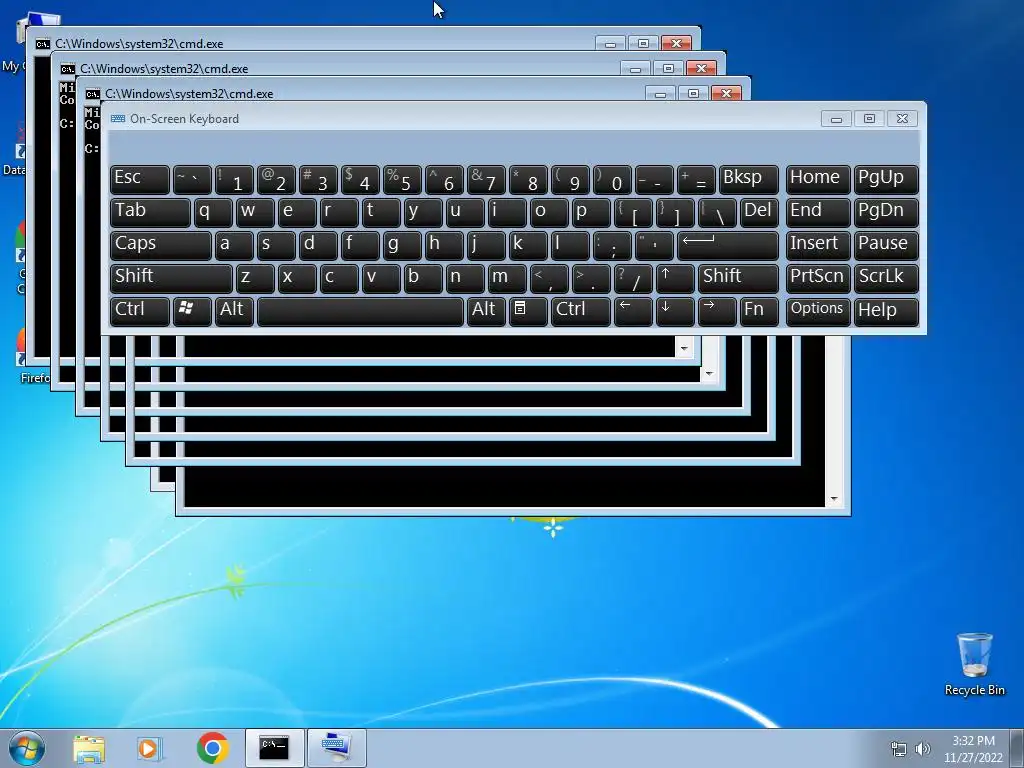
Task: Toggle the right Ctrl key
Action: [581, 311]
